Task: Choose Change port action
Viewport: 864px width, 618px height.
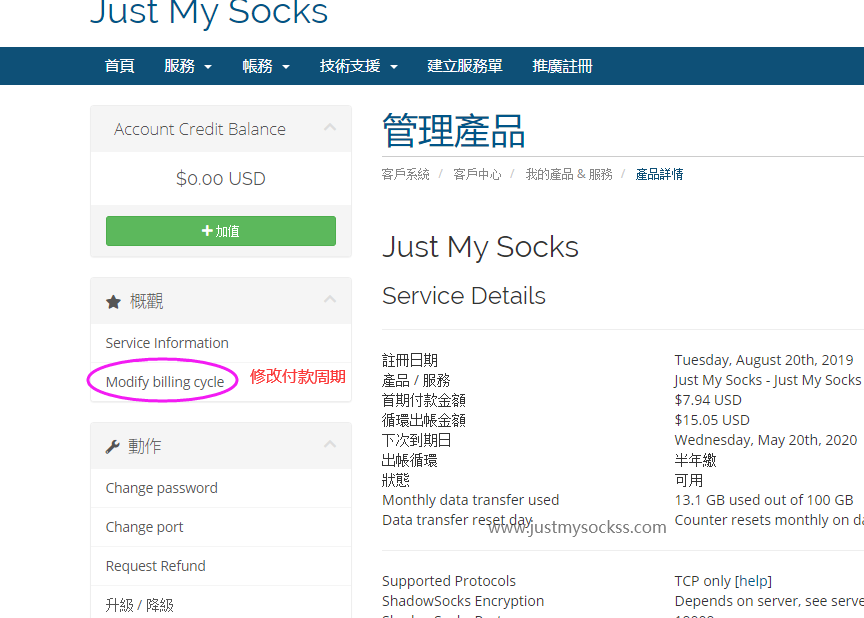Action: point(144,527)
